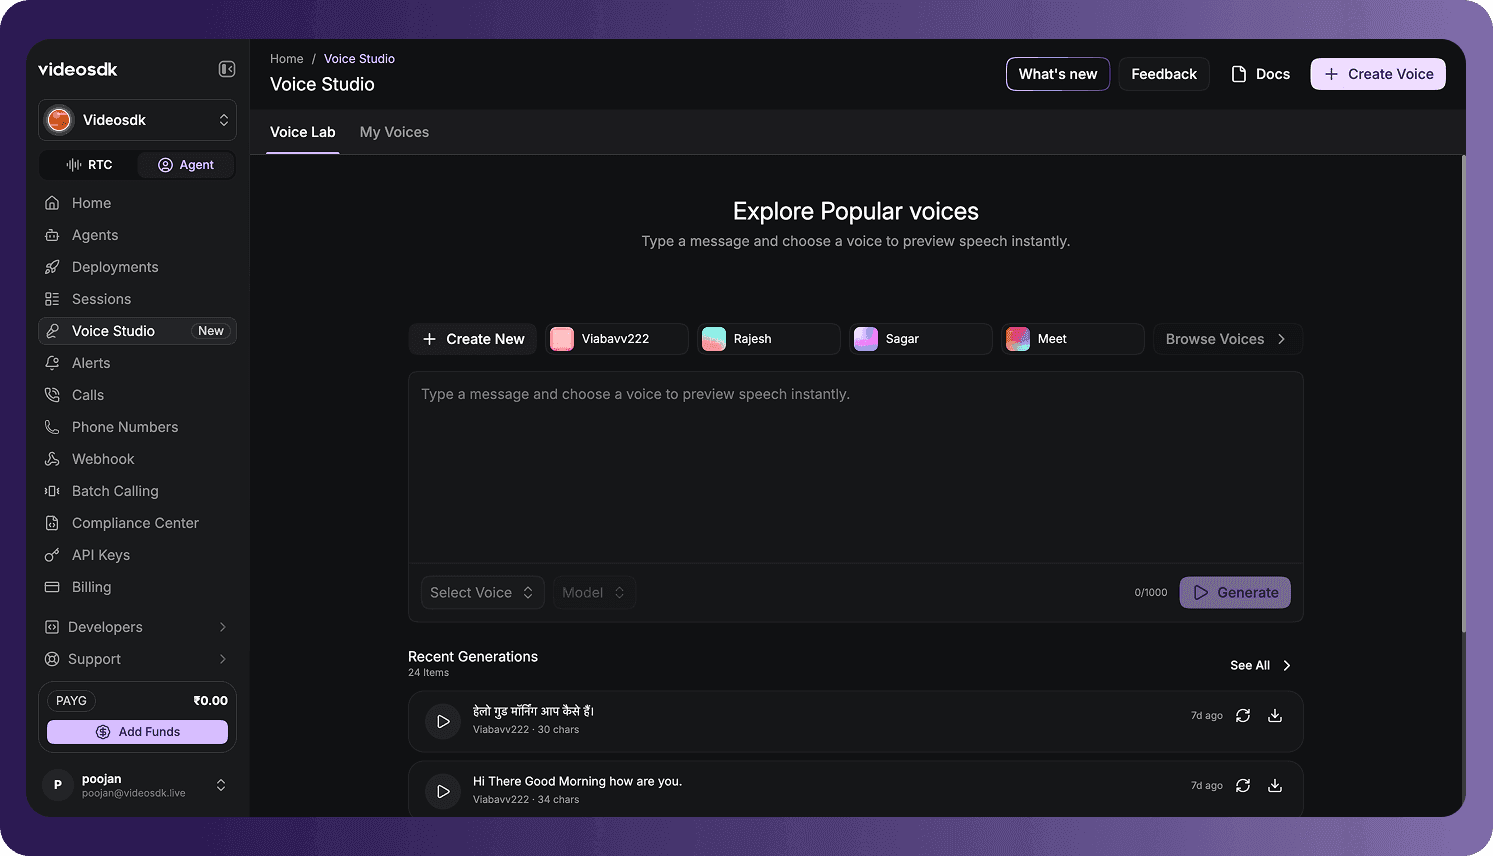
Task: Click the '0/1000' character counter
Action: (1151, 593)
